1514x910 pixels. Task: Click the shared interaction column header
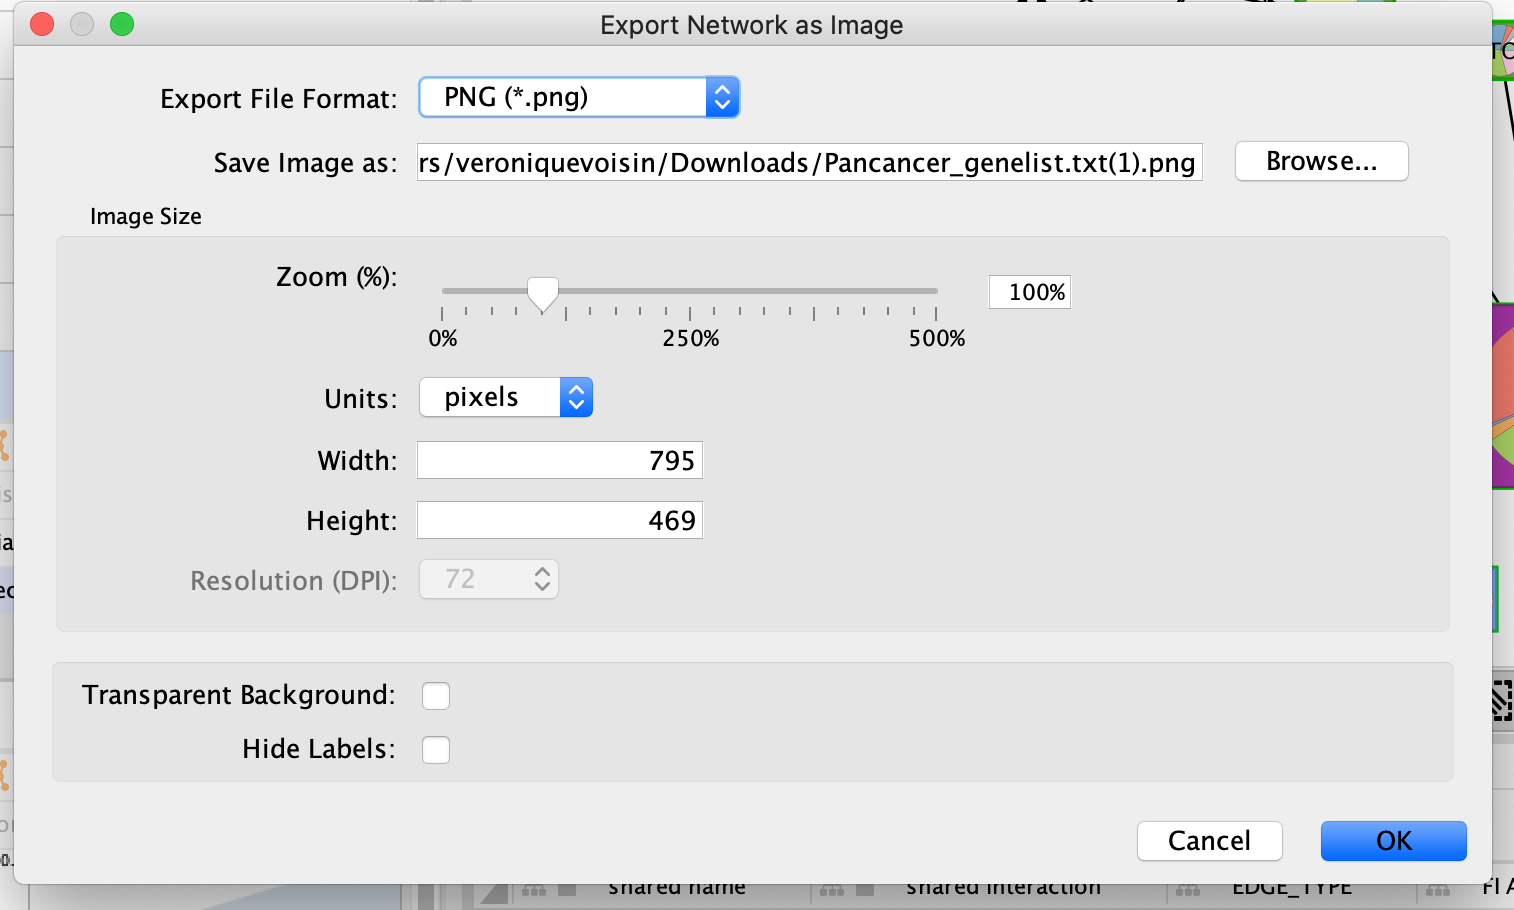coord(1003,889)
